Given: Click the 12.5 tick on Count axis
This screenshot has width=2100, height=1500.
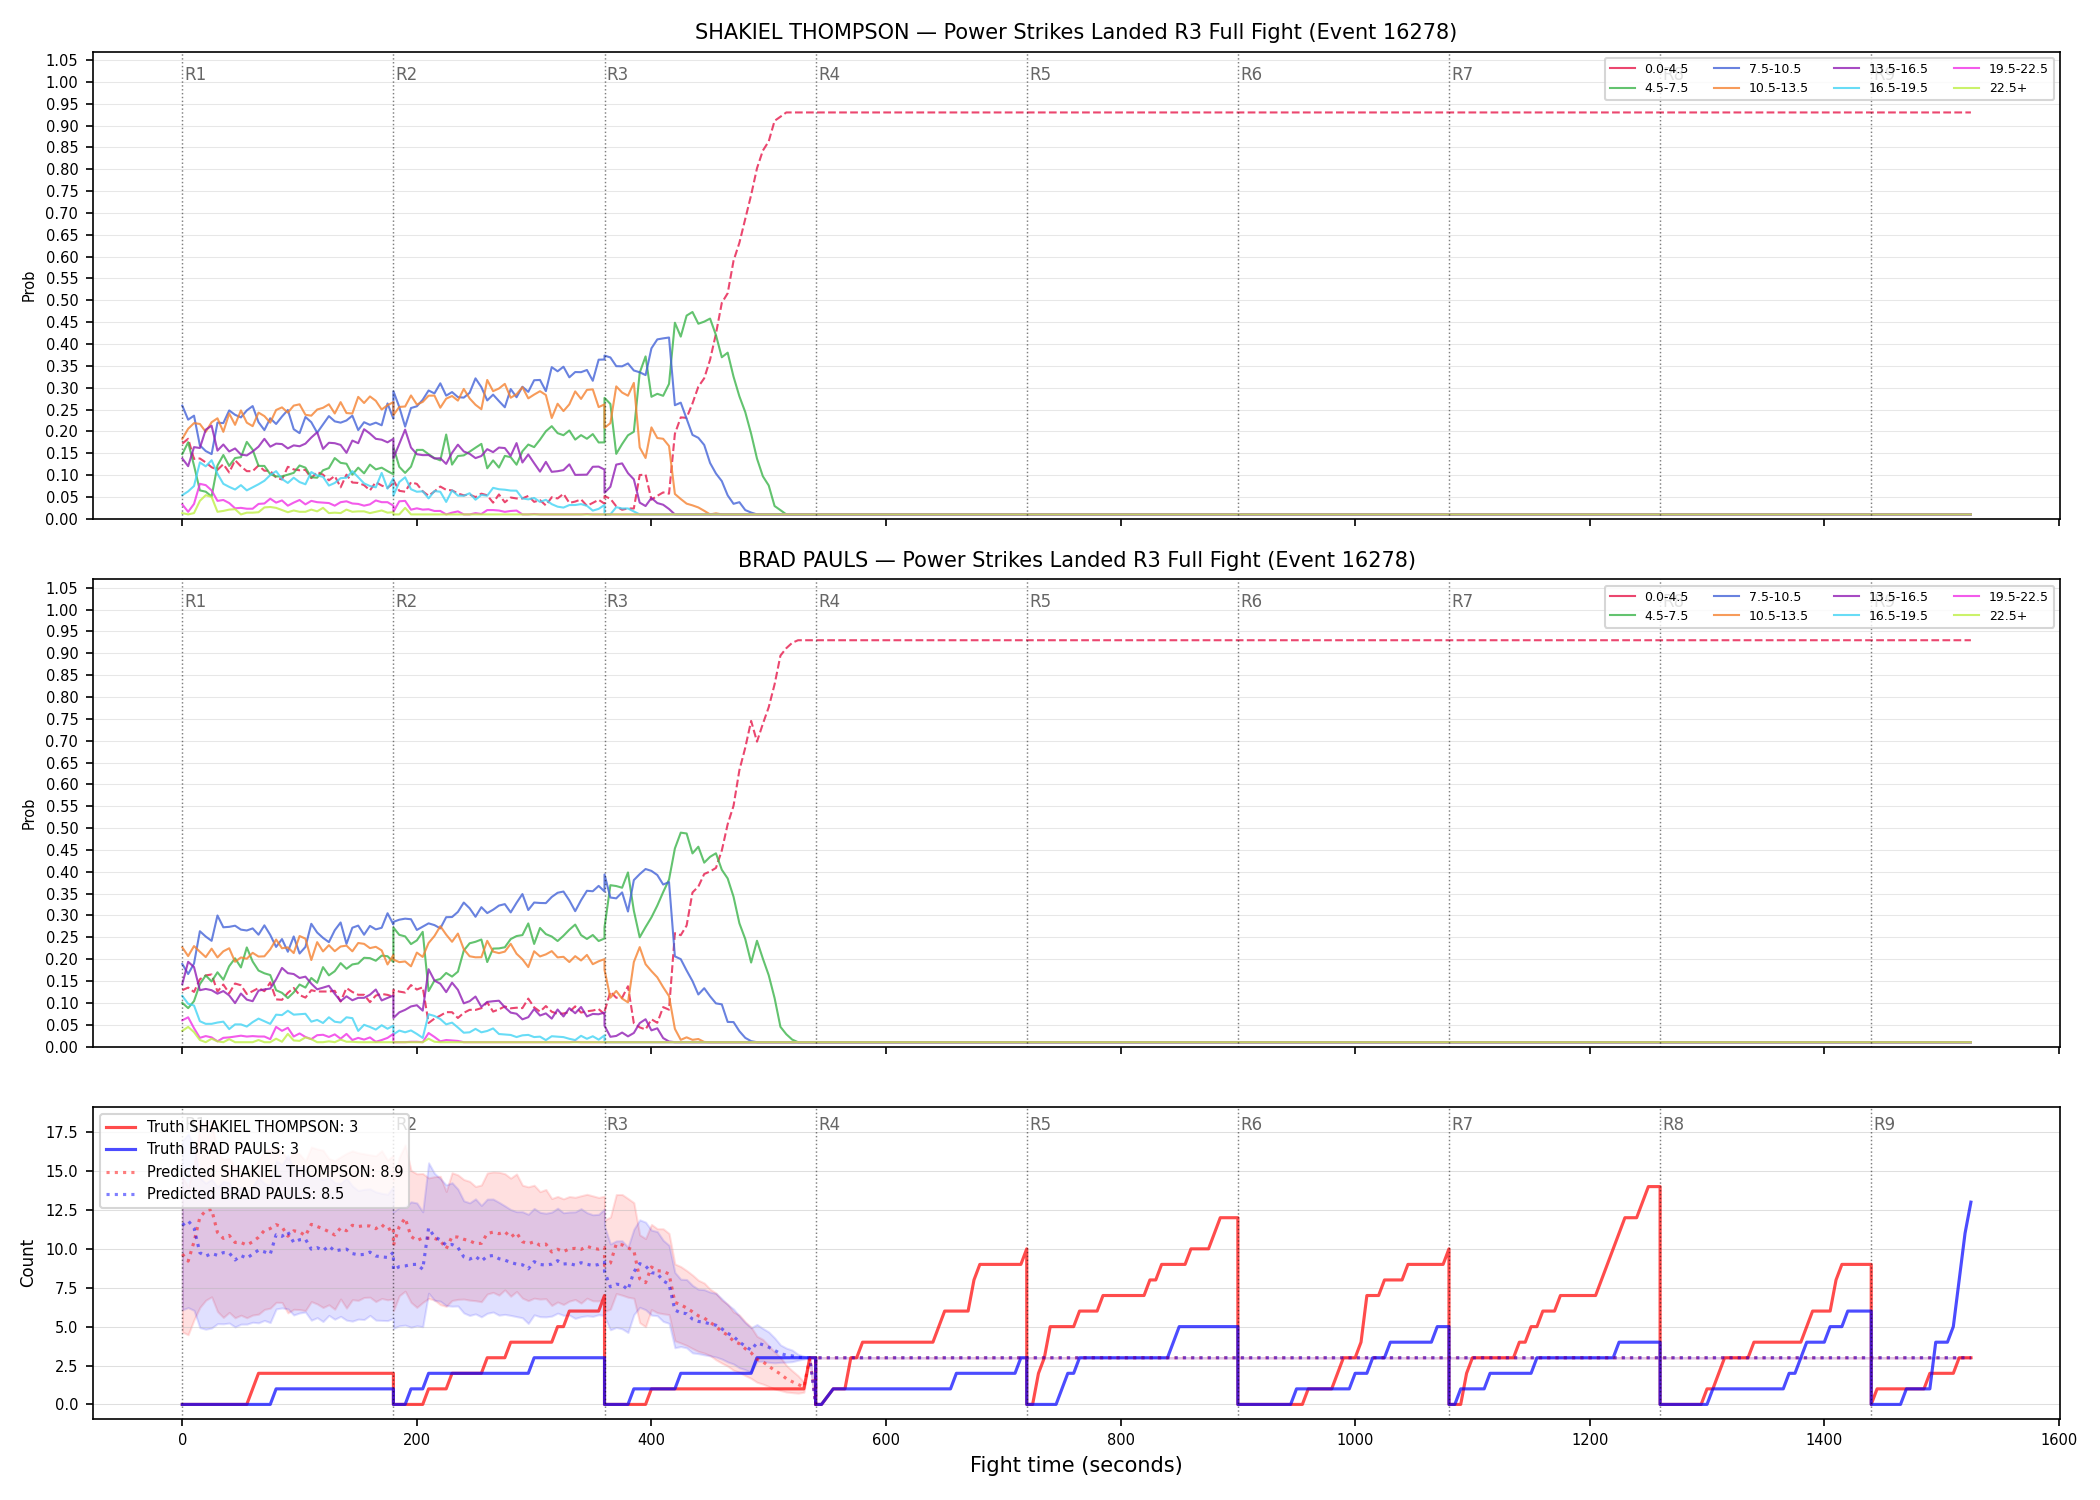Looking at the screenshot, I should click(x=62, y=1210).
